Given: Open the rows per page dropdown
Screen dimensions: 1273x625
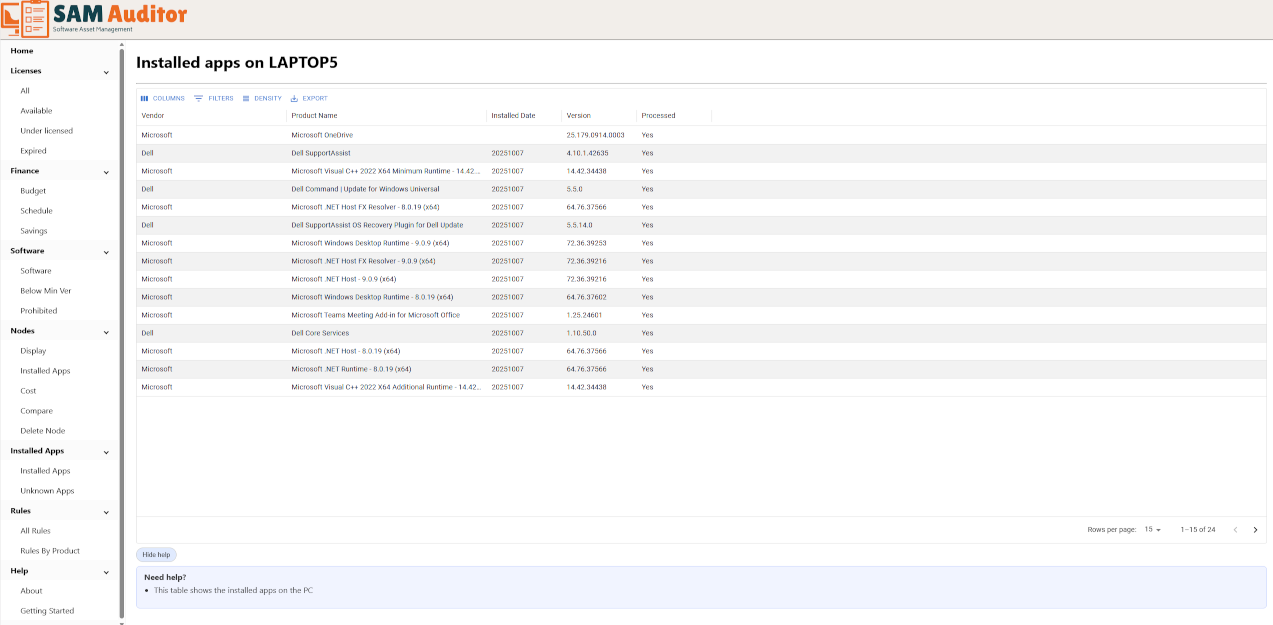Looking at the screenshot, I should click(x=1152, y=529).
